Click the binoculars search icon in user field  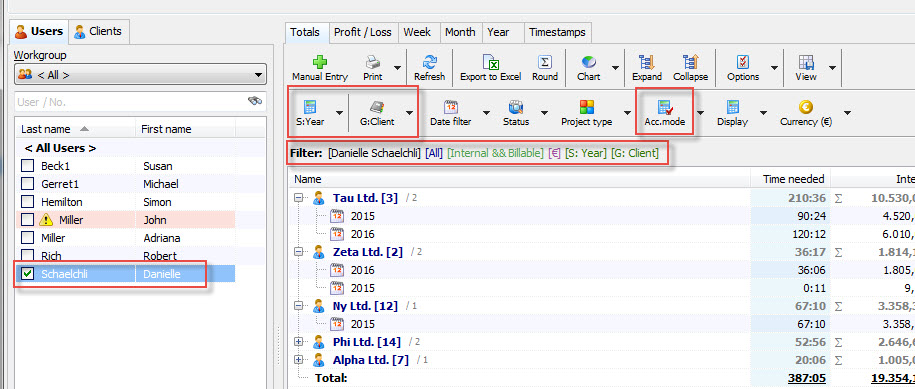255,101
